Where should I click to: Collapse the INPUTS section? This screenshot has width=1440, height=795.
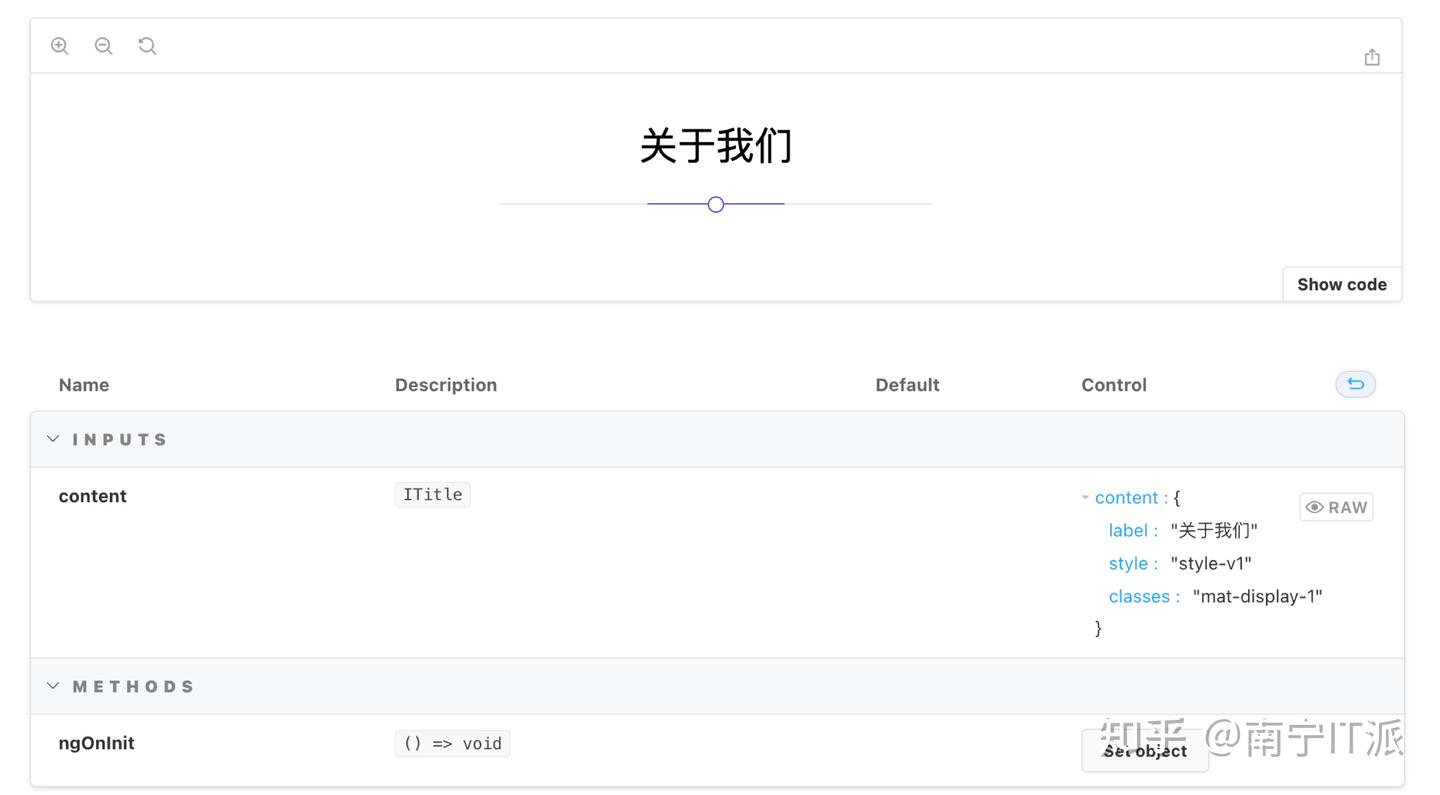click(x=53, y=439)
